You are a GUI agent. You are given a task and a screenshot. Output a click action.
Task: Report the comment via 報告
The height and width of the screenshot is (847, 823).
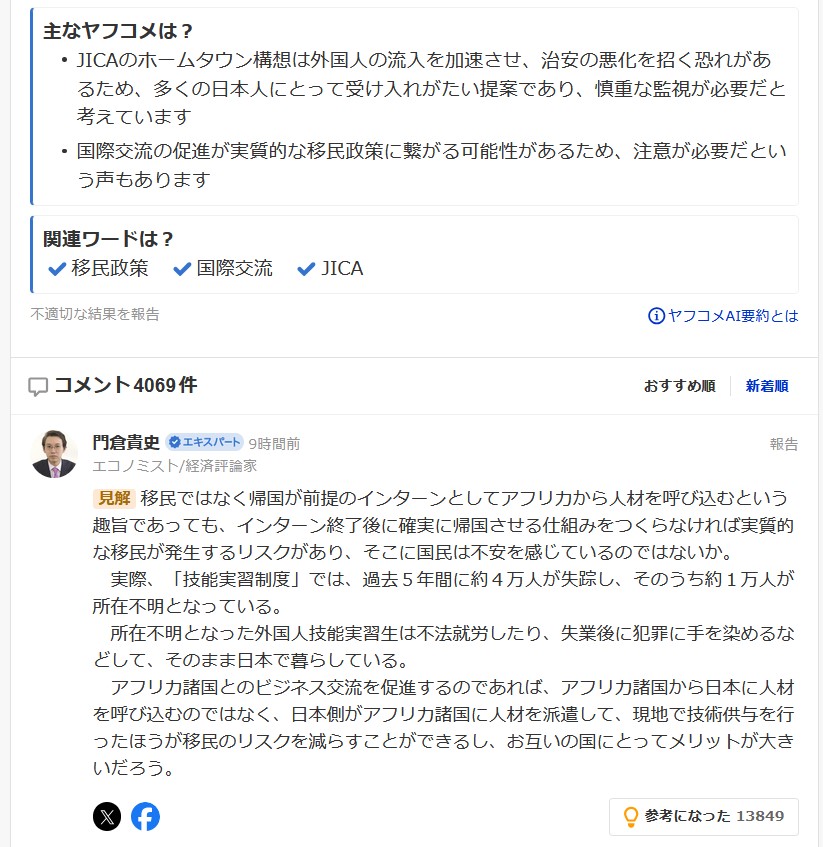784,444
